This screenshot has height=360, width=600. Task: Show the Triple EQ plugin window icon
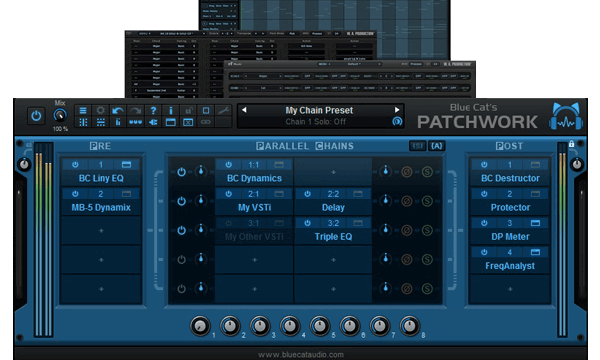coord(358,223)
